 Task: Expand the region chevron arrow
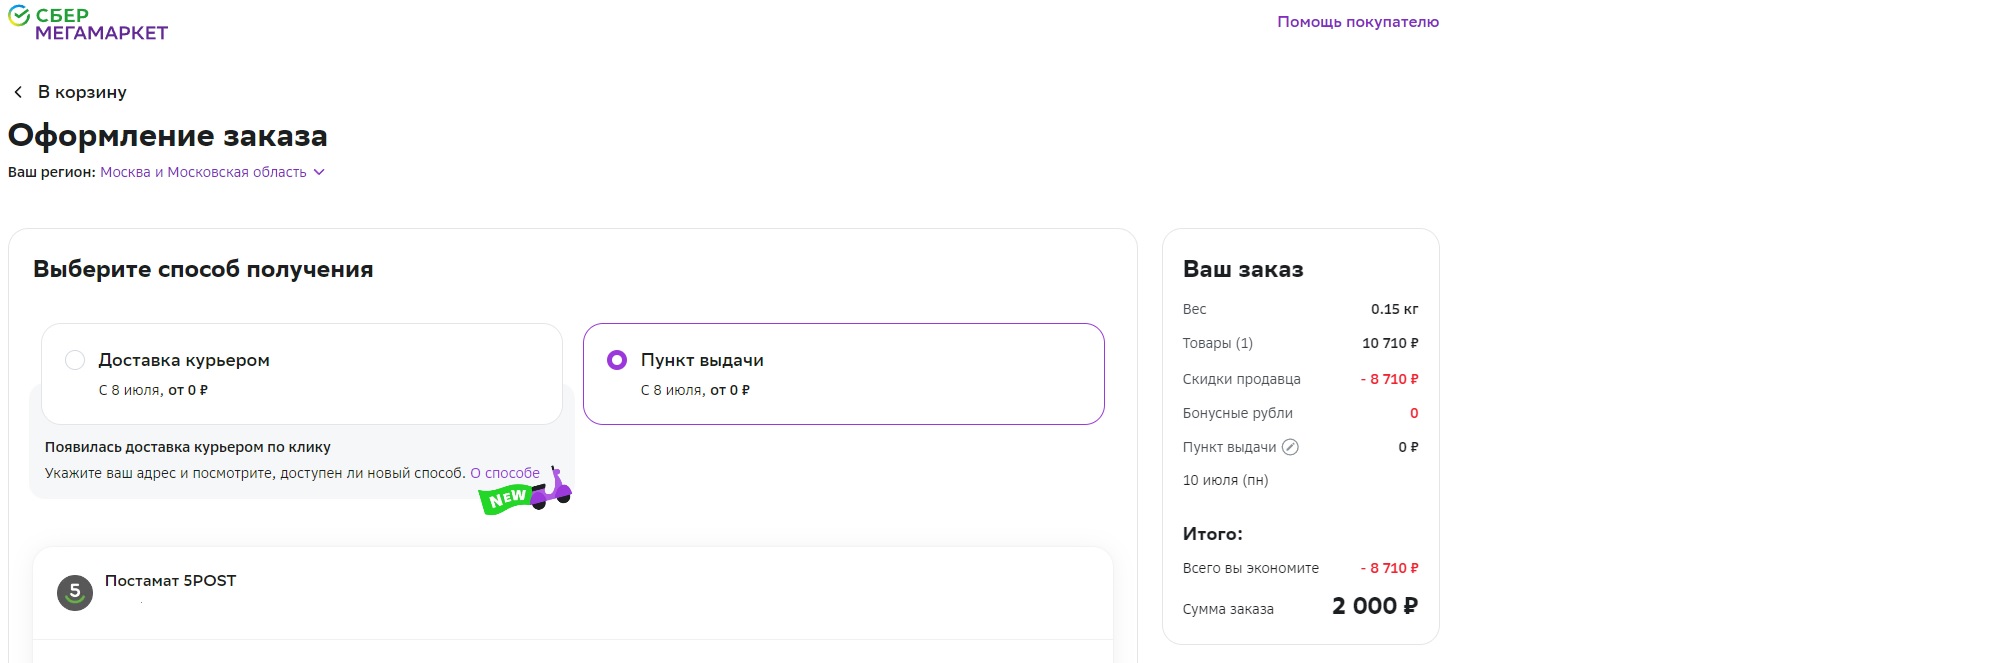[319, 172]
